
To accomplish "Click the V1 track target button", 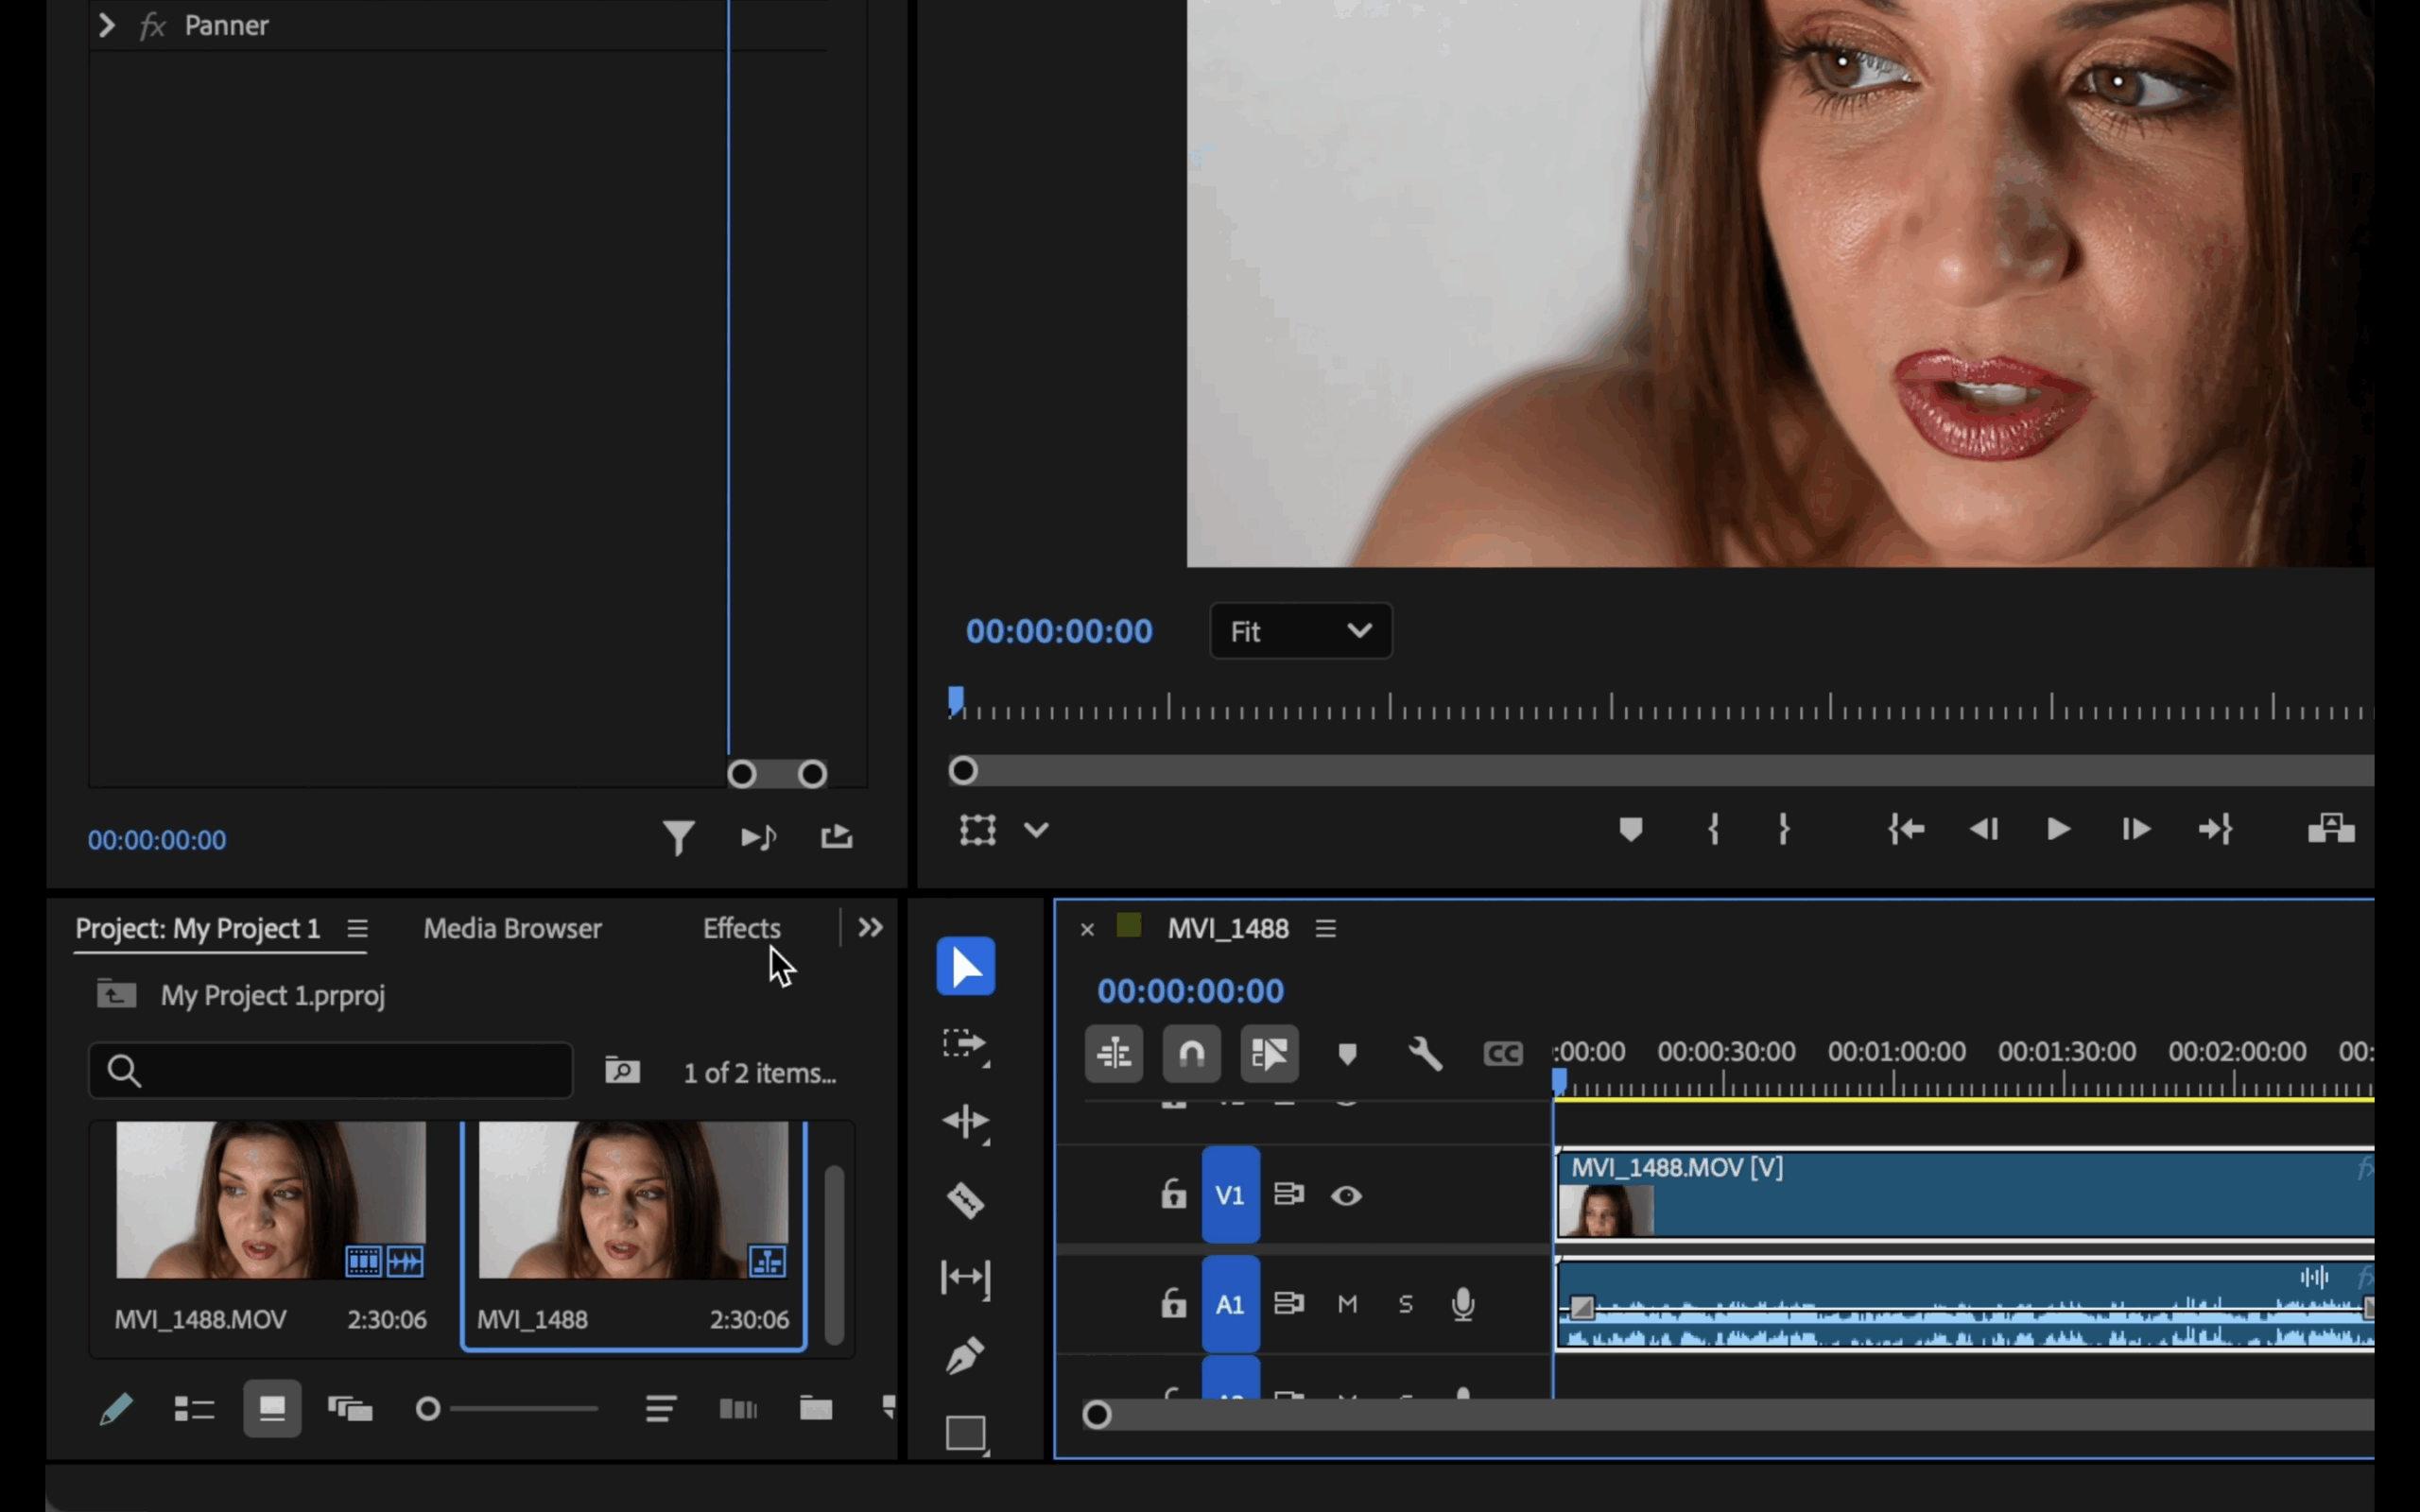I will point(1230,1196).
